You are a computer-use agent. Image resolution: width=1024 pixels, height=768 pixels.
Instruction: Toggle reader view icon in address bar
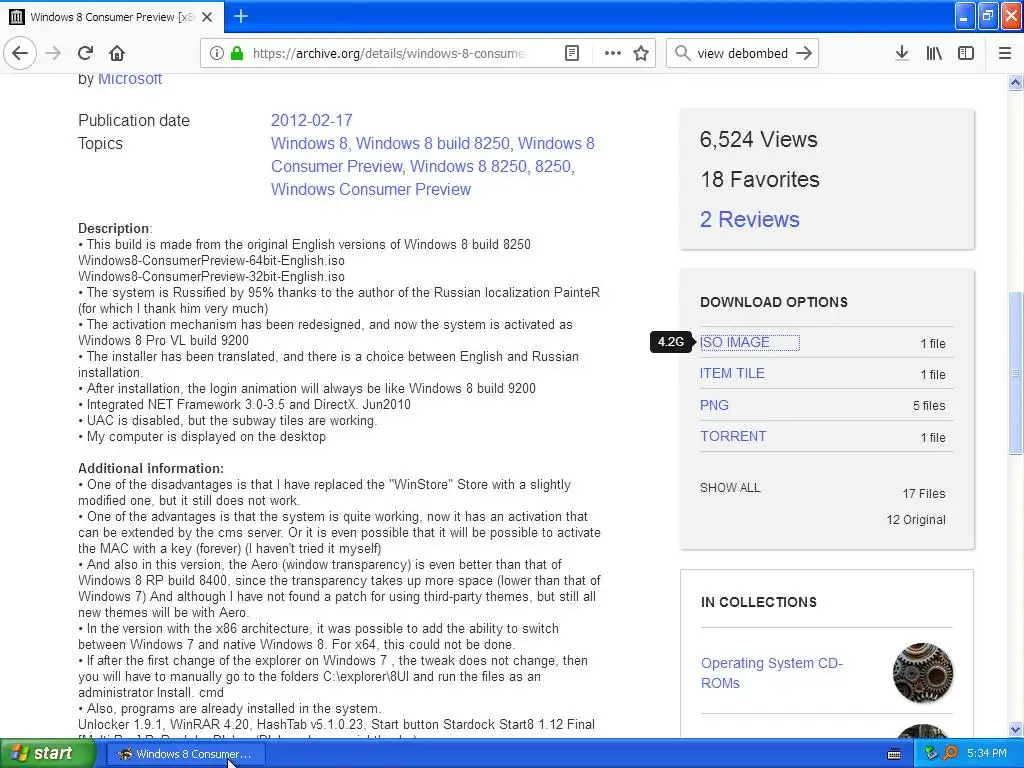pyautogui.click(x=571, y=53)
